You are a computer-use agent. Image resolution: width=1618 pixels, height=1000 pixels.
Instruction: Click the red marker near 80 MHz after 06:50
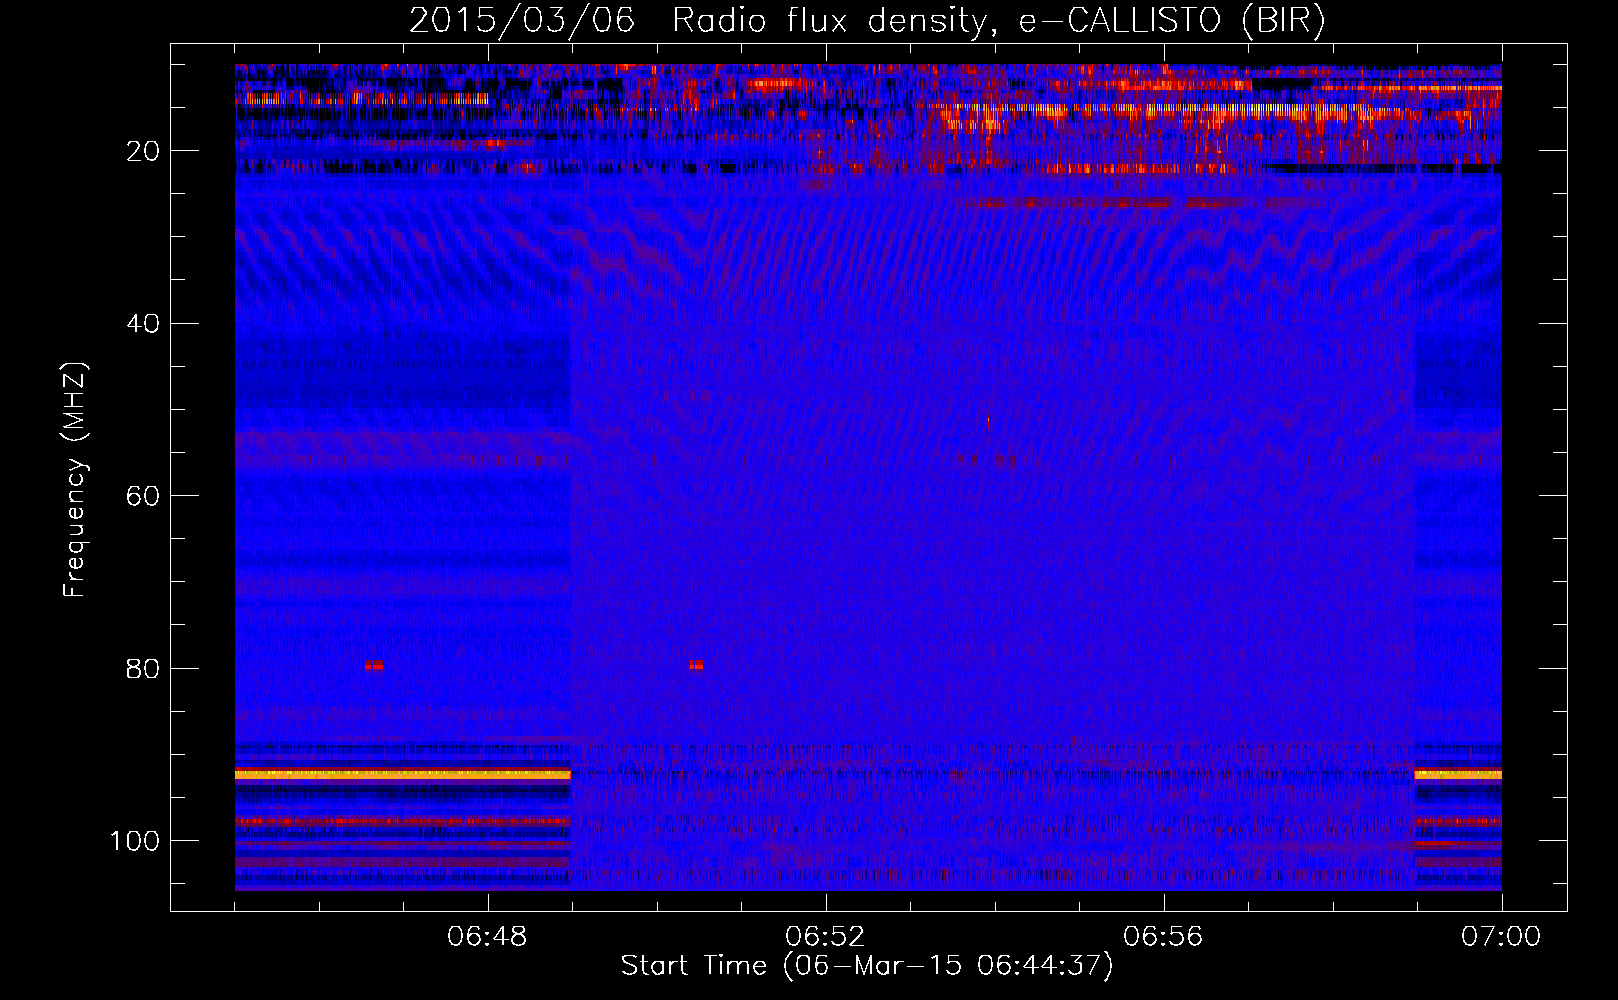(696, 665)
